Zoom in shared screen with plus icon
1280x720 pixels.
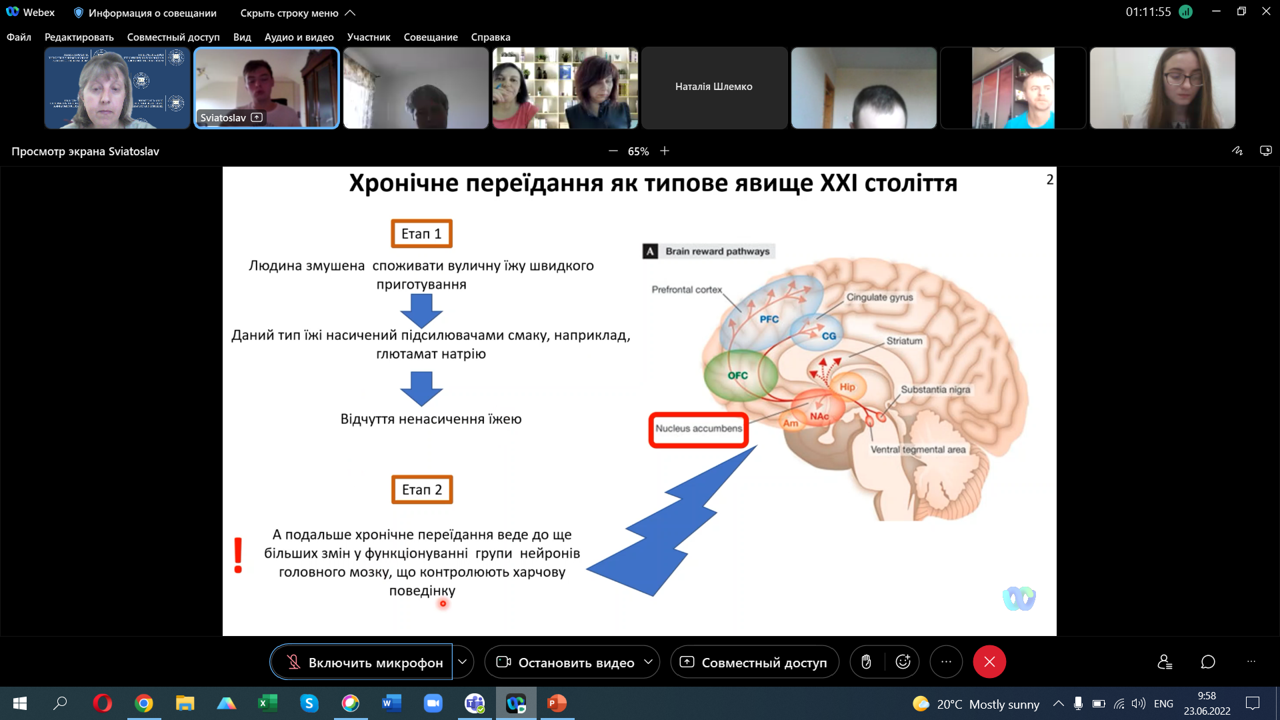[664, 151]
